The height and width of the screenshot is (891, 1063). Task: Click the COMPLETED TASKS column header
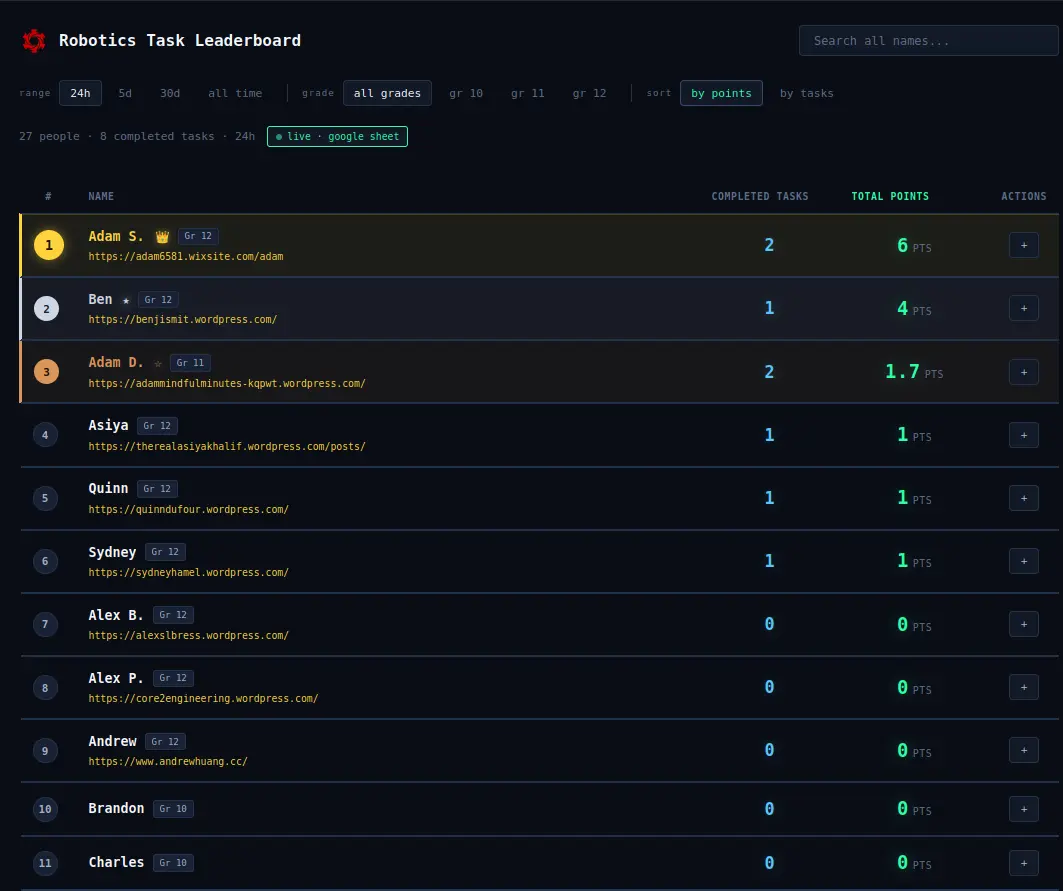coord(760,196)
